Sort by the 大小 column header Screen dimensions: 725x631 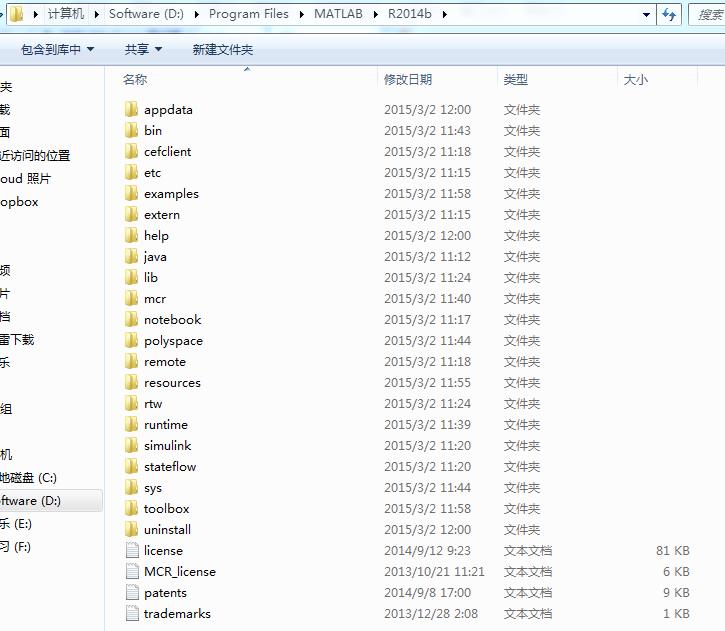[636, 80]
